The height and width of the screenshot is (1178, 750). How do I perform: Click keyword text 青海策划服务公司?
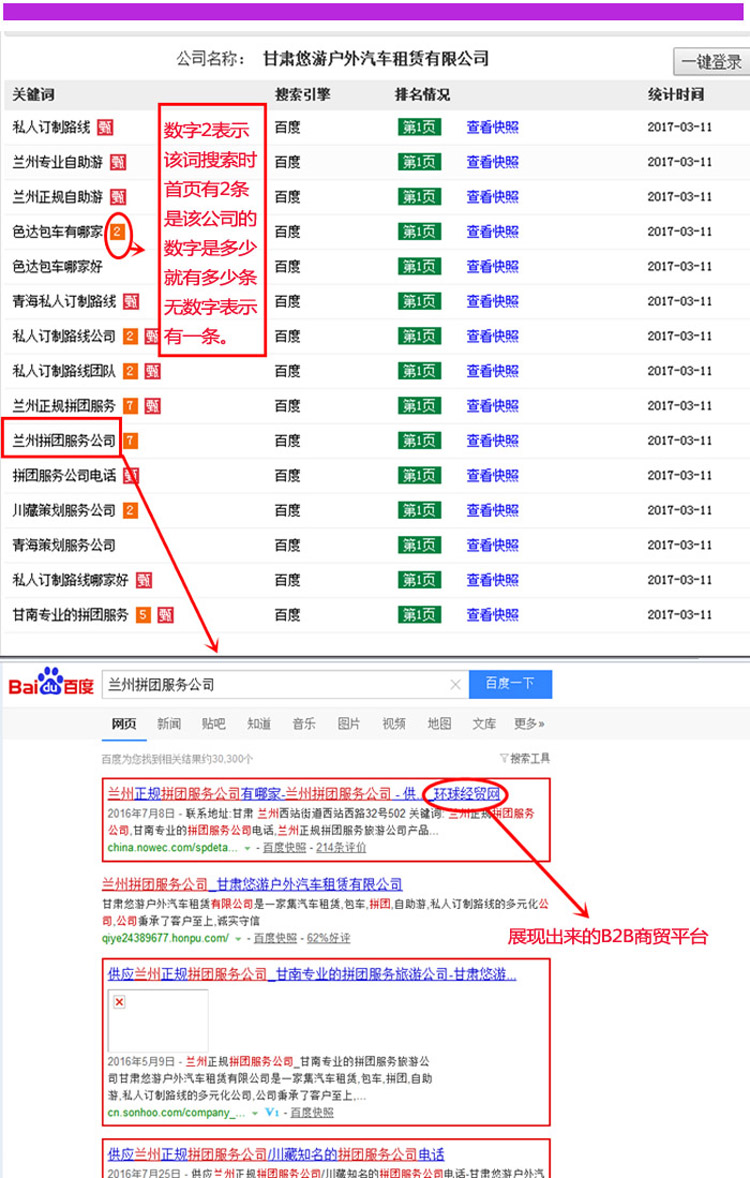(64, 545)
